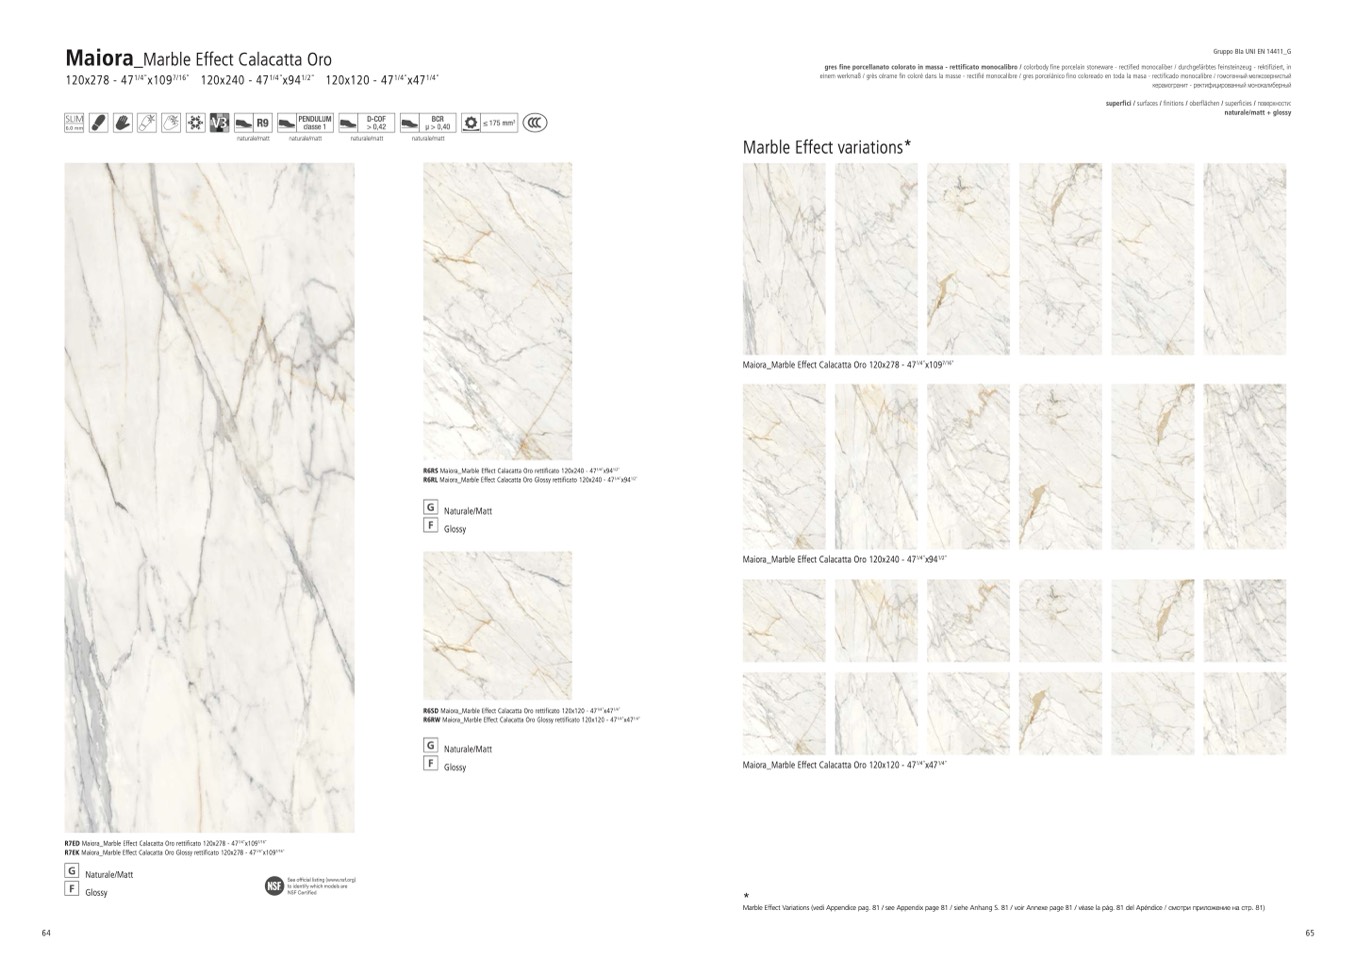Click first 120x278 variation thumbnail in top row
The width and height of the screenshot is (1356, 959).
pyautogui.click(x=783, y=259)
